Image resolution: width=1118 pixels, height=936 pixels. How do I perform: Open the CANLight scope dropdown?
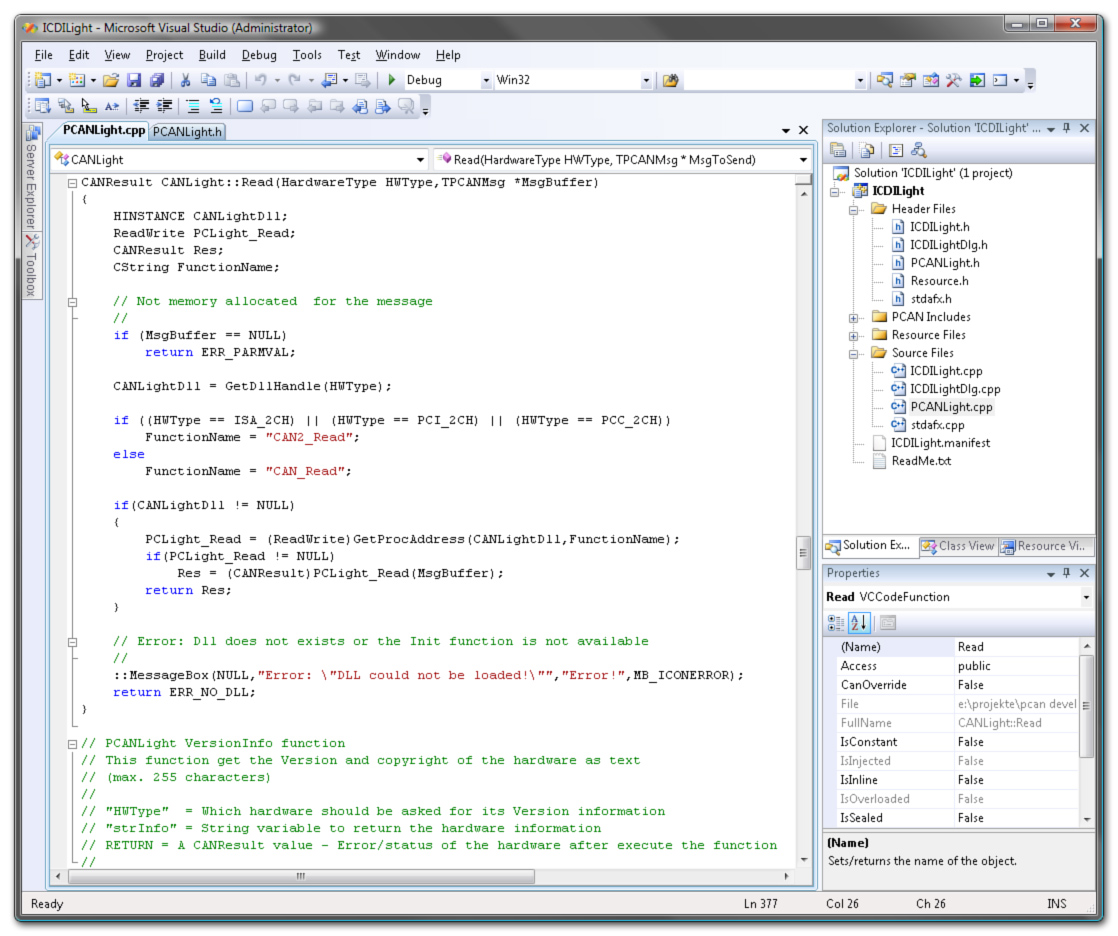pyautogui.click(x=420, y=160)
